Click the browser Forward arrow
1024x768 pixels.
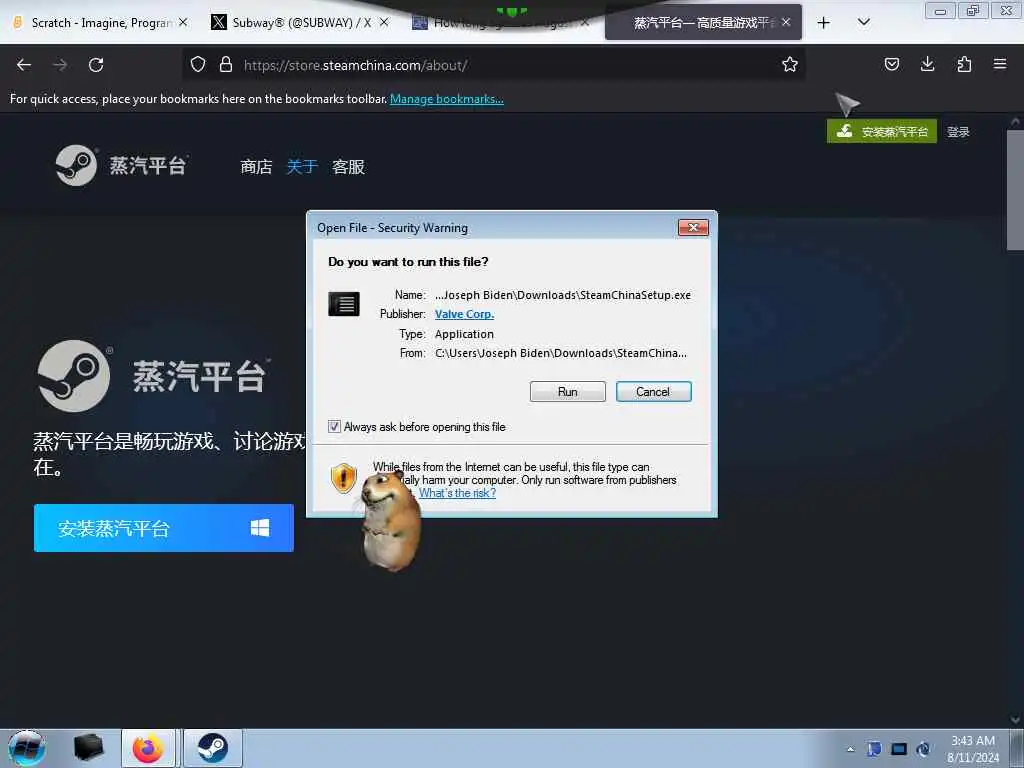click(60, 65)
